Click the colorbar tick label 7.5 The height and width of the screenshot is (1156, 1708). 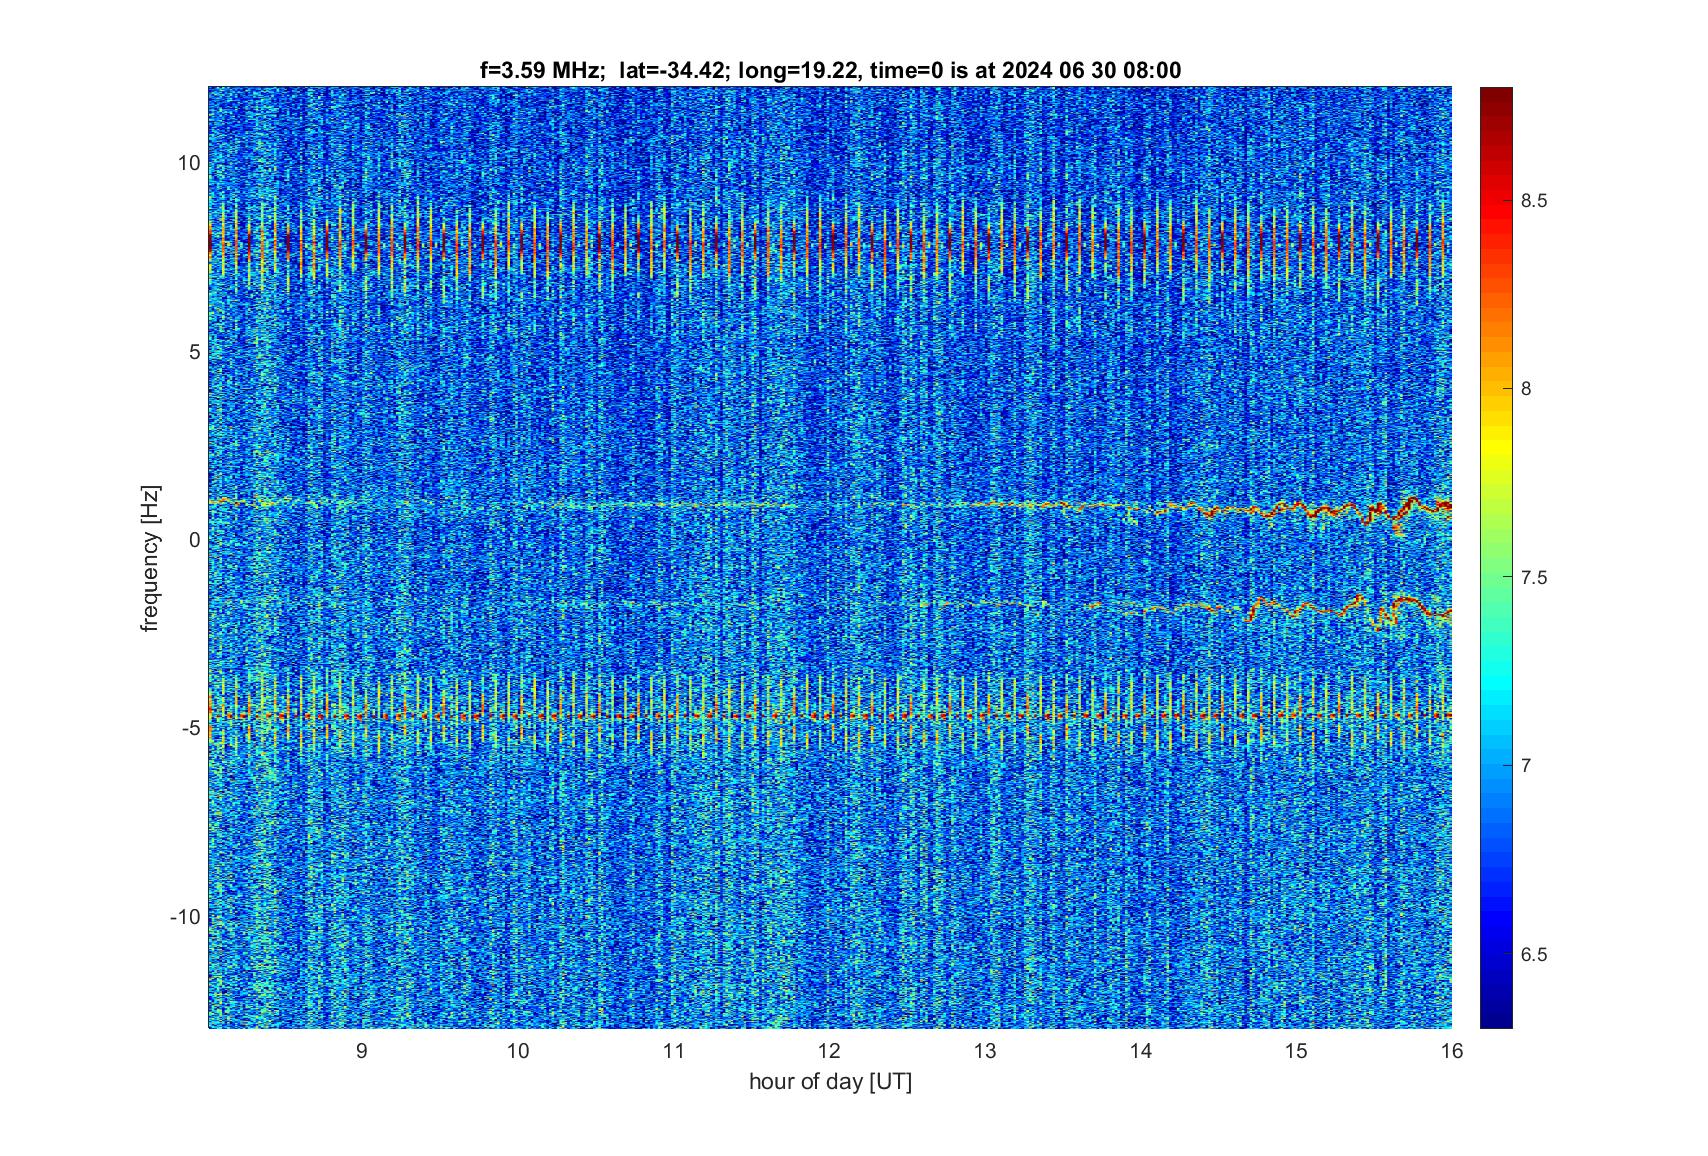pyautogui.click(x=1534, y=578)
